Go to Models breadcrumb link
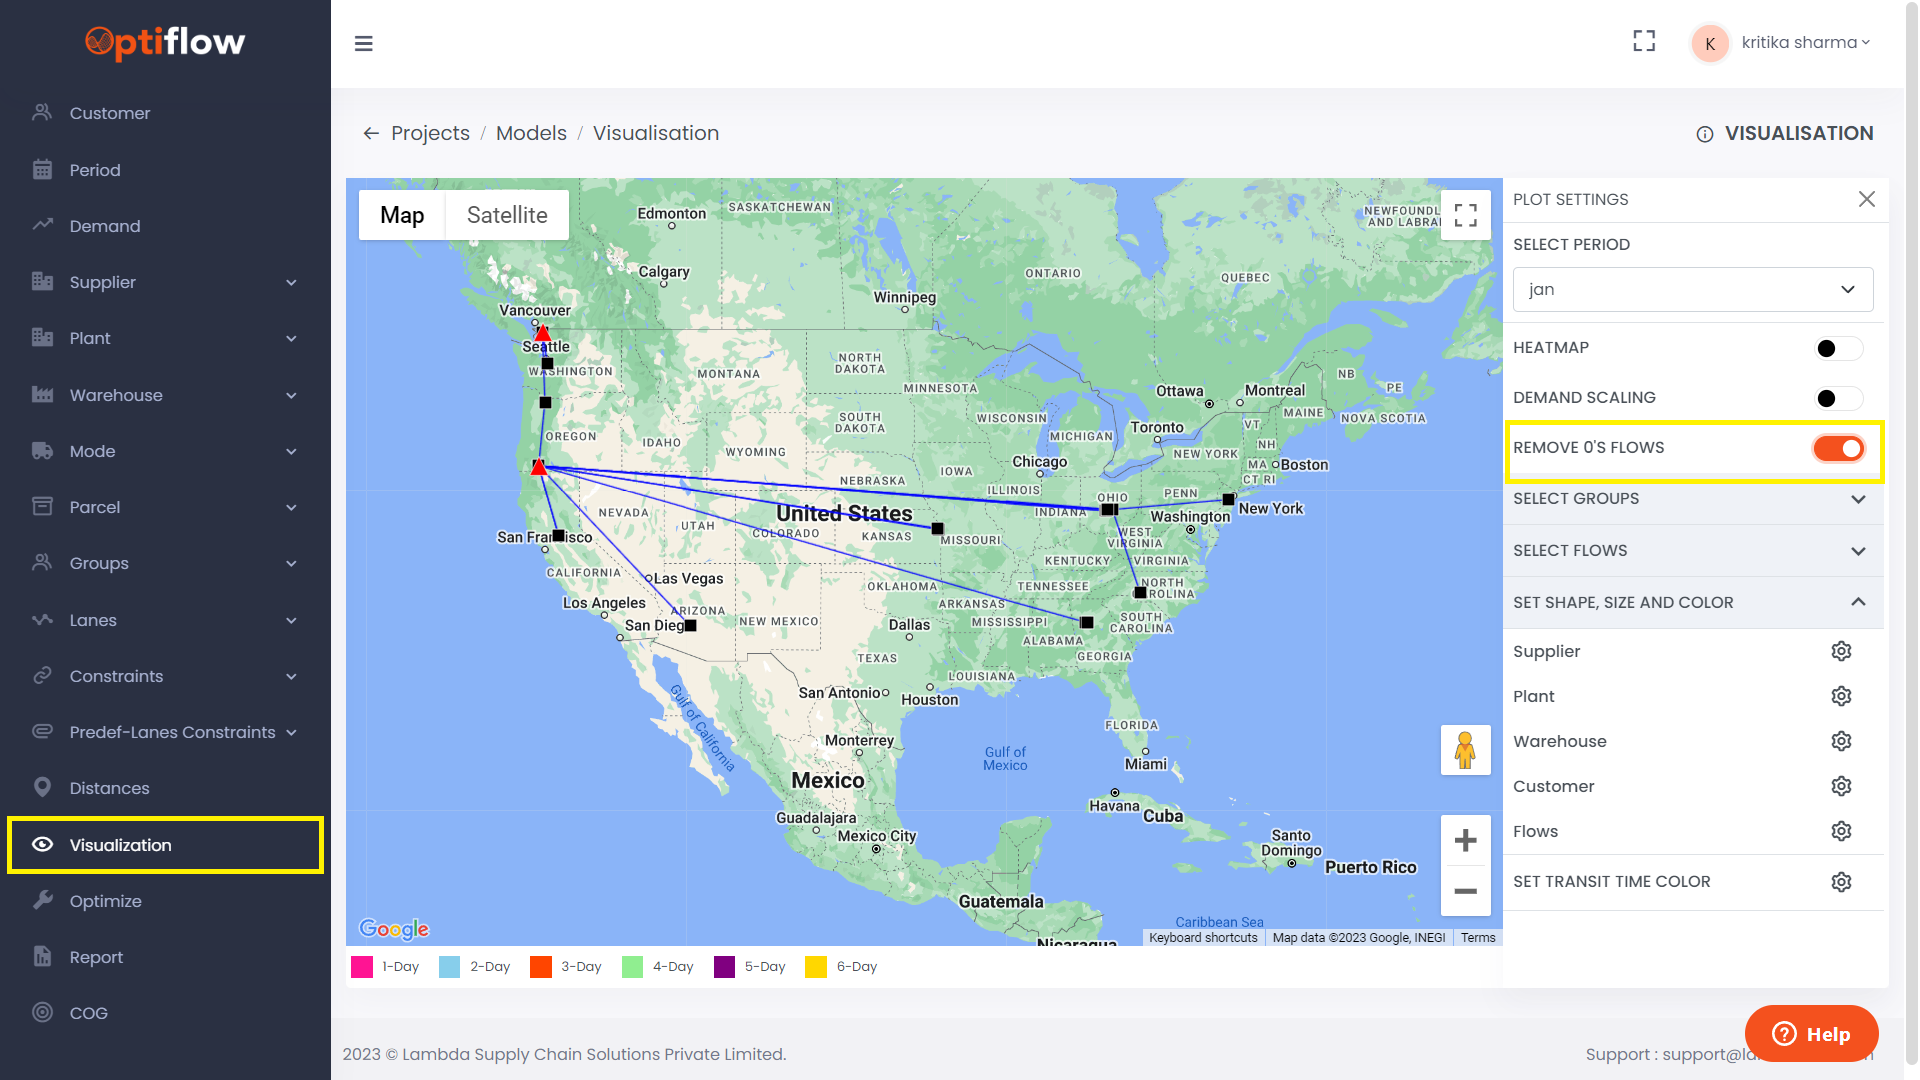Image resolution: width=1920 pixels, height=1080 pixels. coord(531,134)
